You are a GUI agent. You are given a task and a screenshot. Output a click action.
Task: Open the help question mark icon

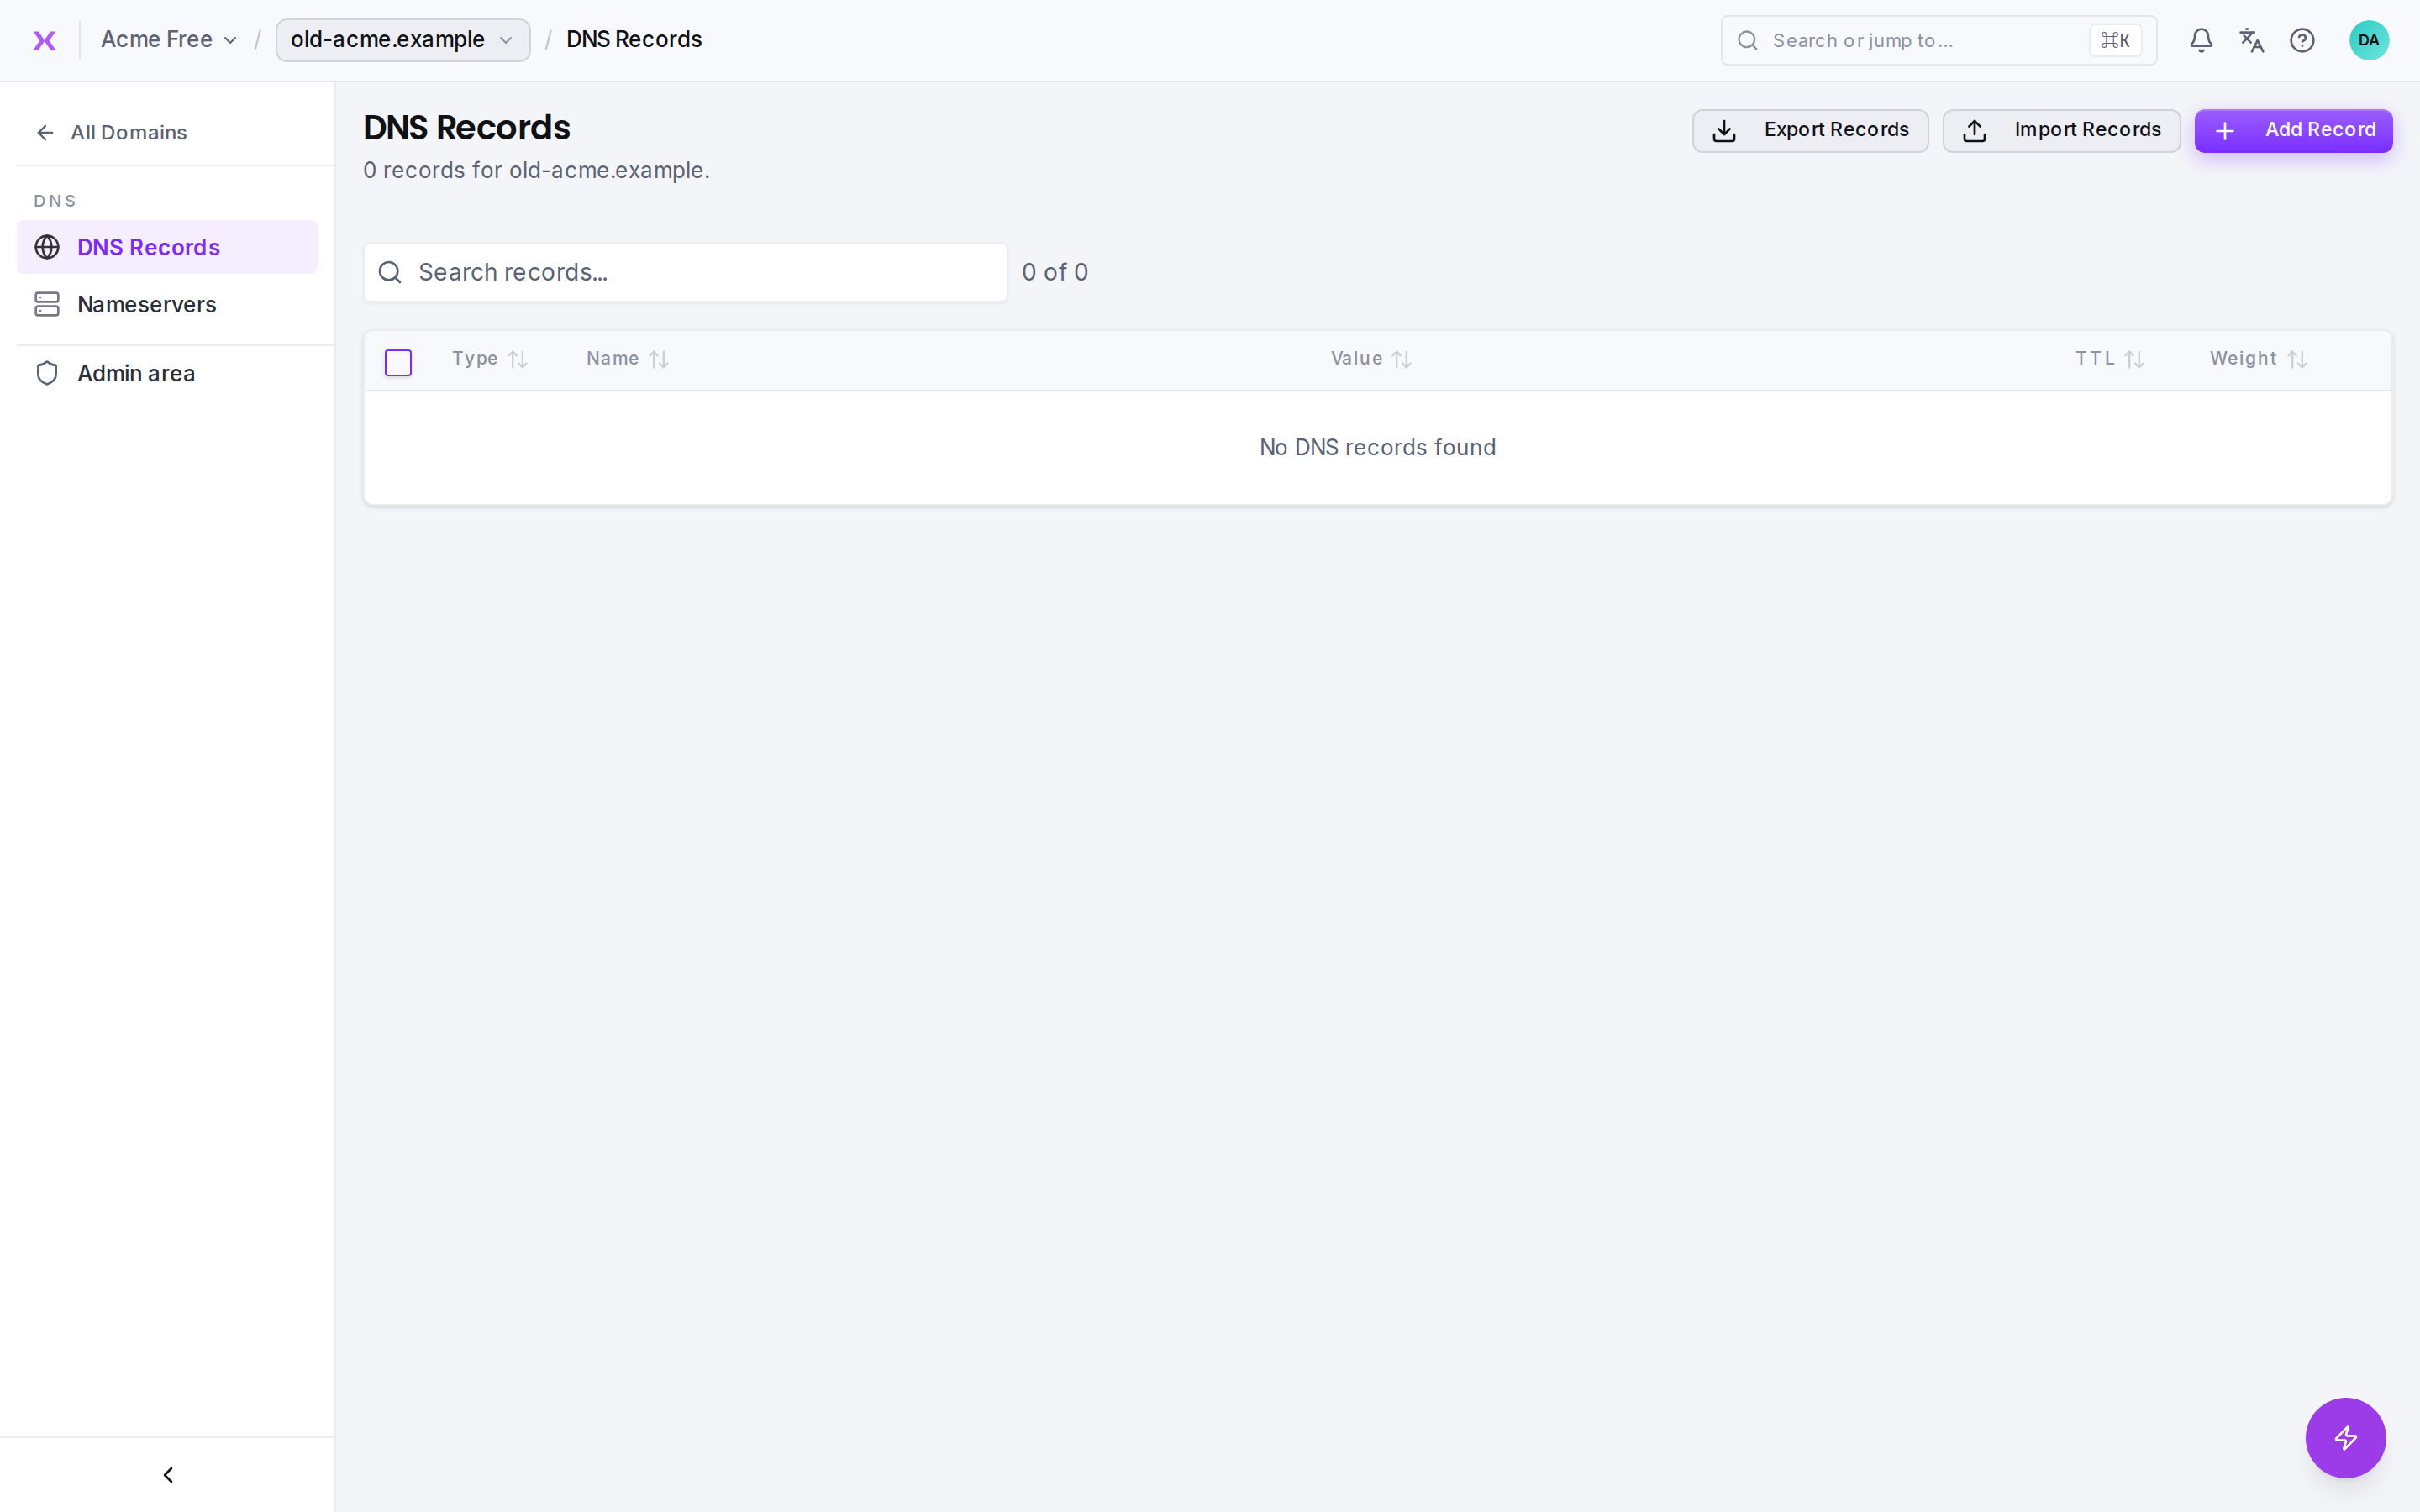[2302, 40]
